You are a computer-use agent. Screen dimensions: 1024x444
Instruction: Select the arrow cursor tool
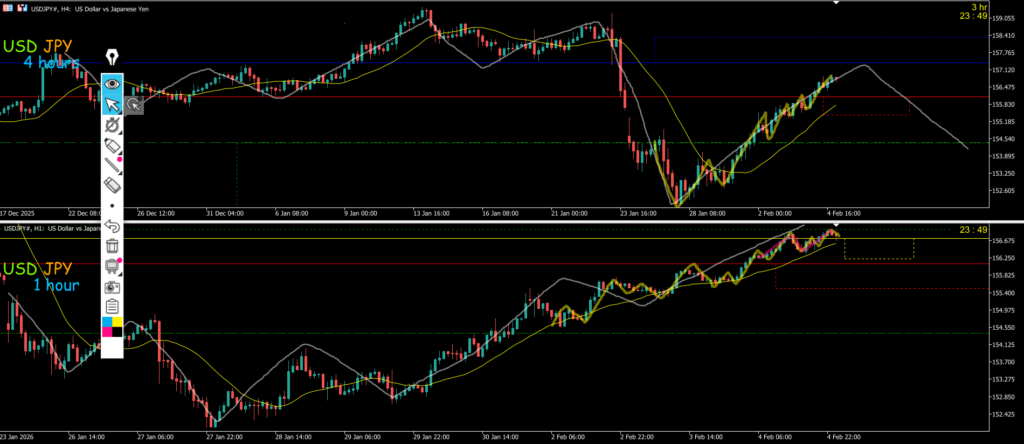(112, 103)
